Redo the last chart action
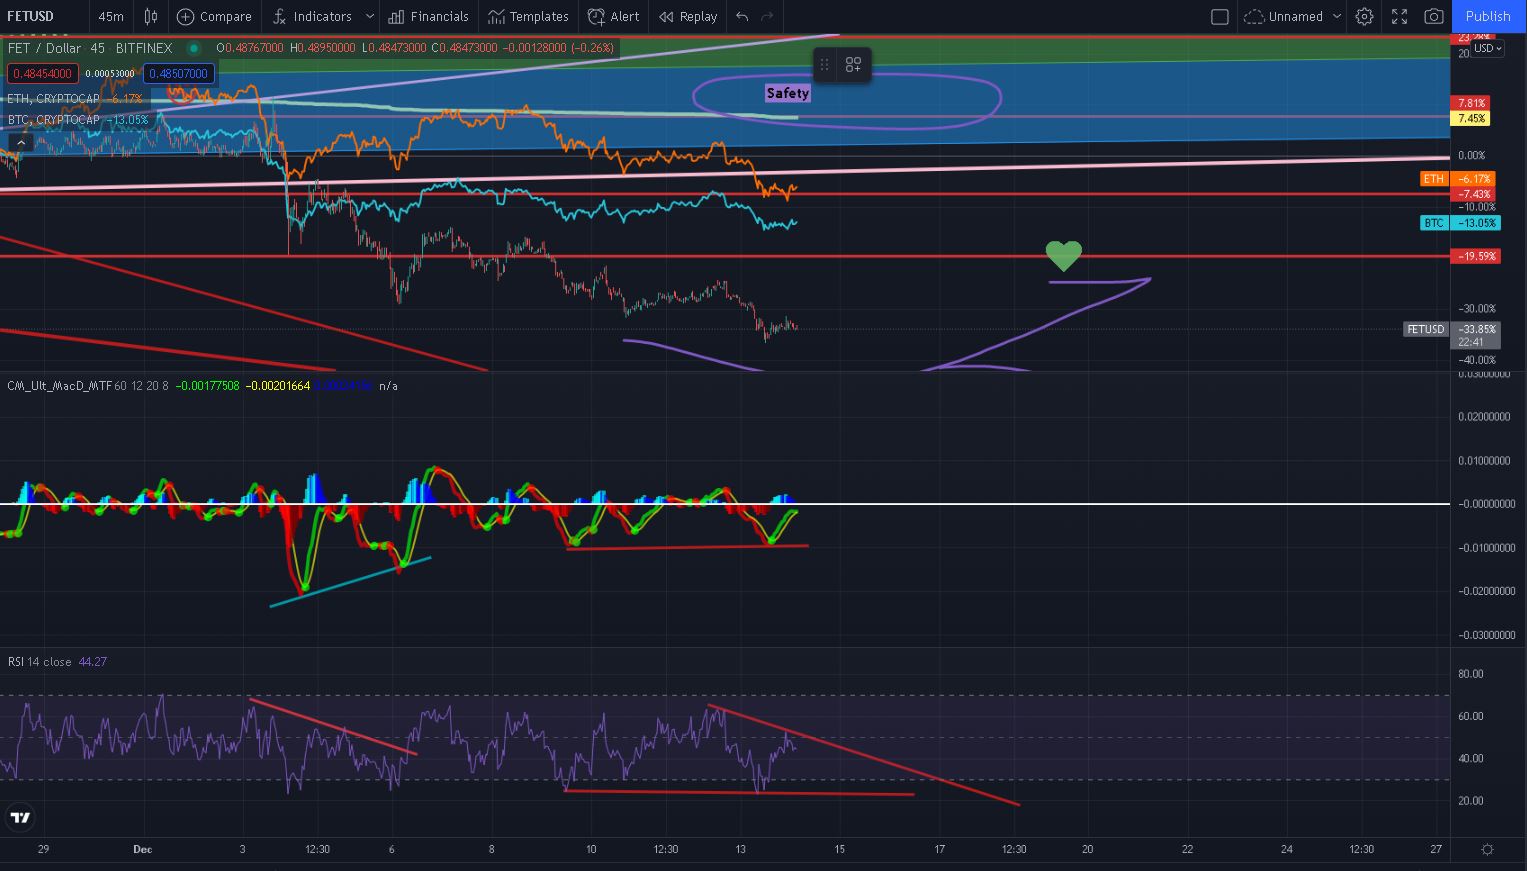Viewport: 1527px width, 871px height. pyautogui.click(x=768, y=16)
